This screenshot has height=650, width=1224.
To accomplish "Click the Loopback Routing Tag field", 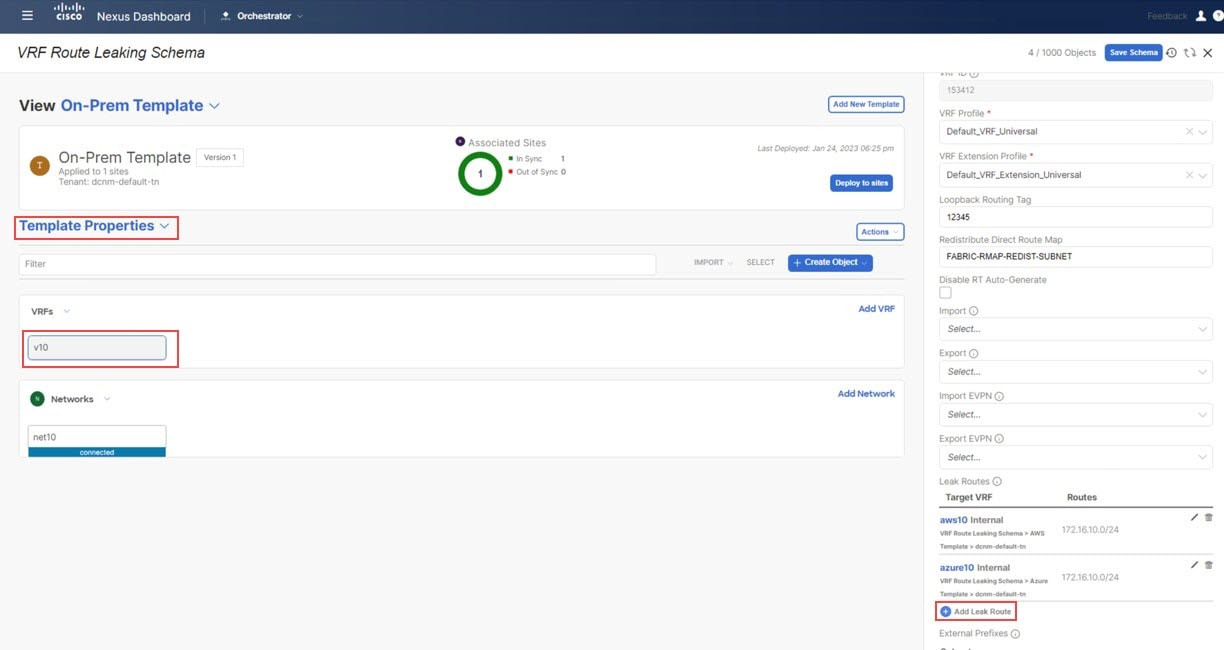I will [1076, 217].
